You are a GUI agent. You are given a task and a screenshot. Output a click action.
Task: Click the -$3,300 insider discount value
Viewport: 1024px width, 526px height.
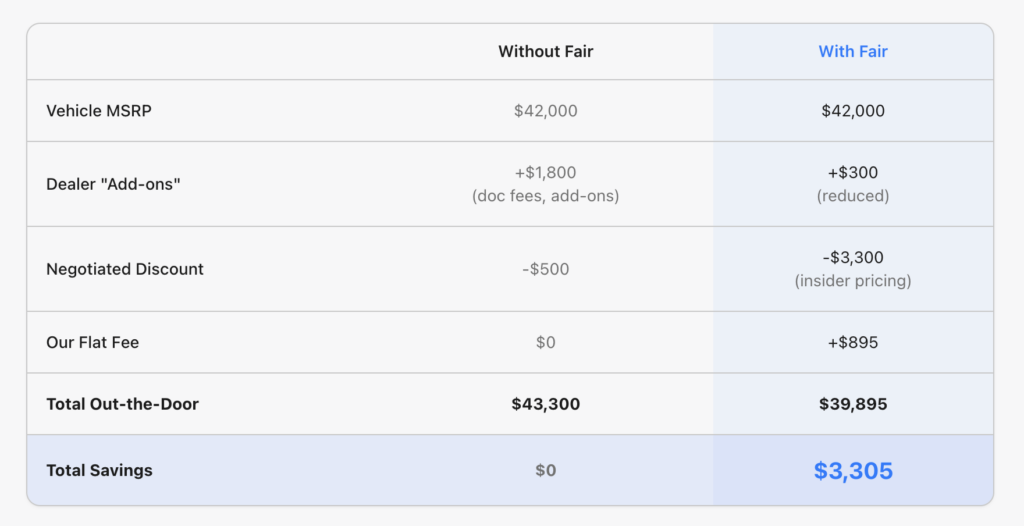[853, 258]
